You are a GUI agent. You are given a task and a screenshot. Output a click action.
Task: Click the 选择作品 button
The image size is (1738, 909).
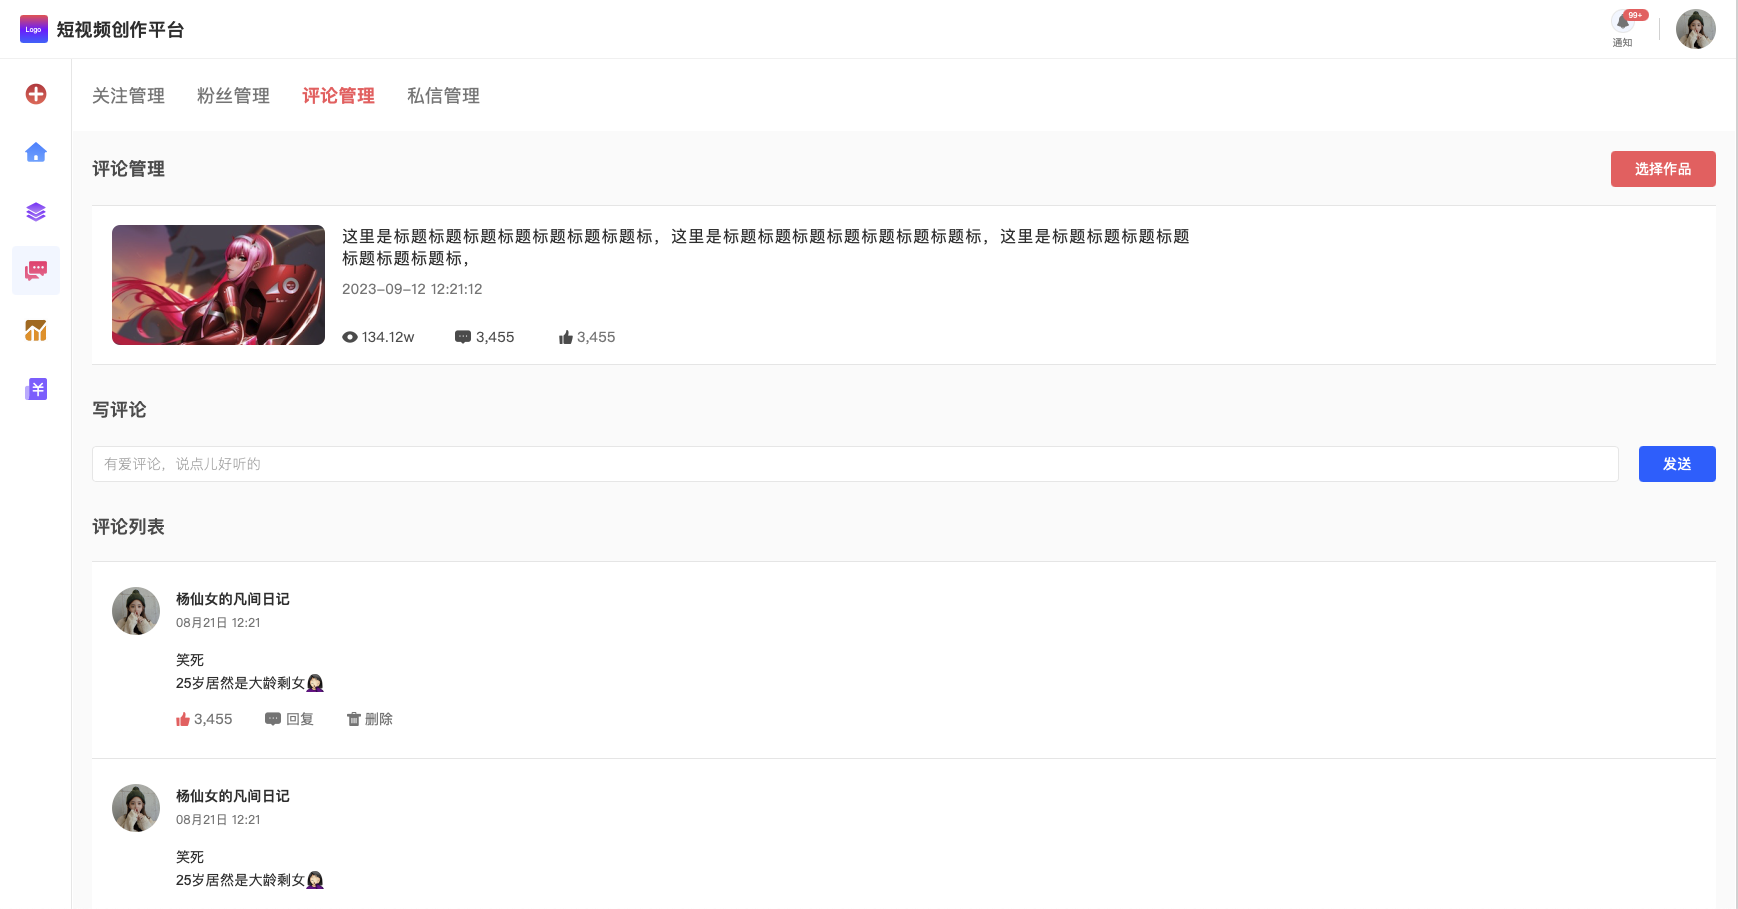point(1663,169)
